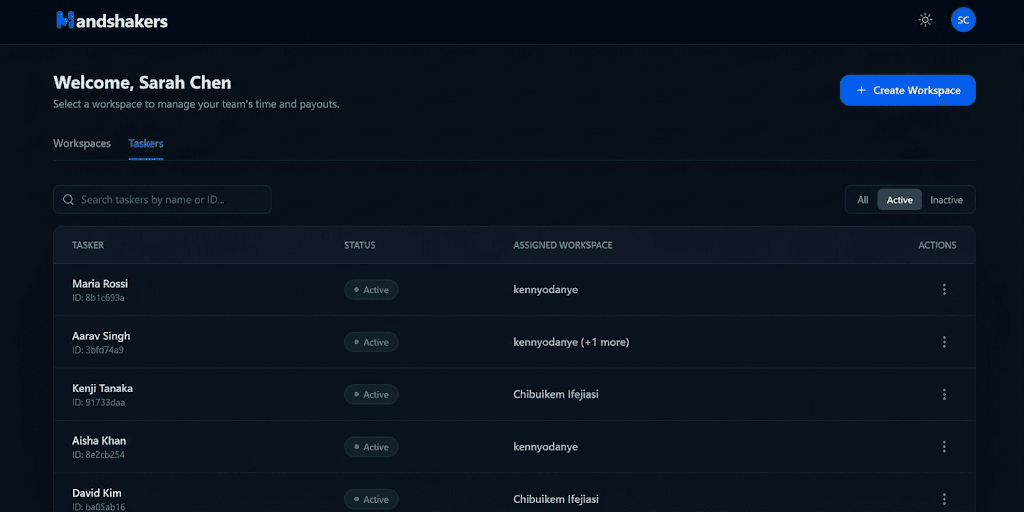
Task: Click the Handshakers logo
Action: tap(112, 20)
